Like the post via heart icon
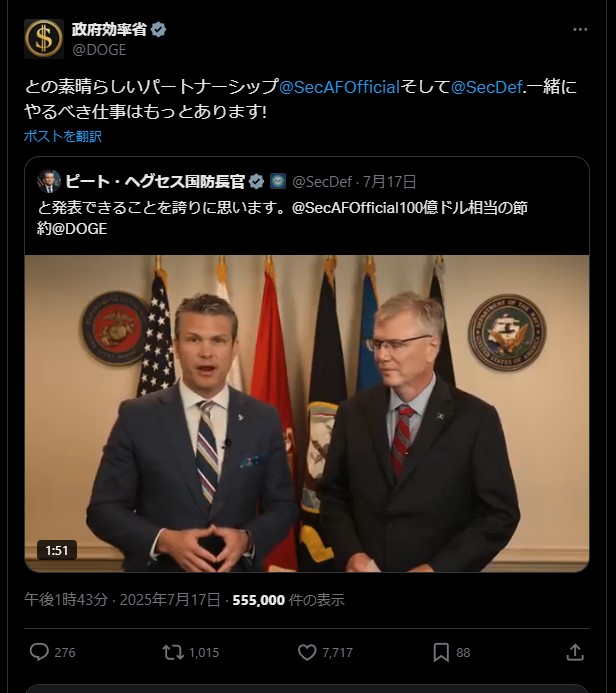This screenshot has height=693, width=616. 307,652
